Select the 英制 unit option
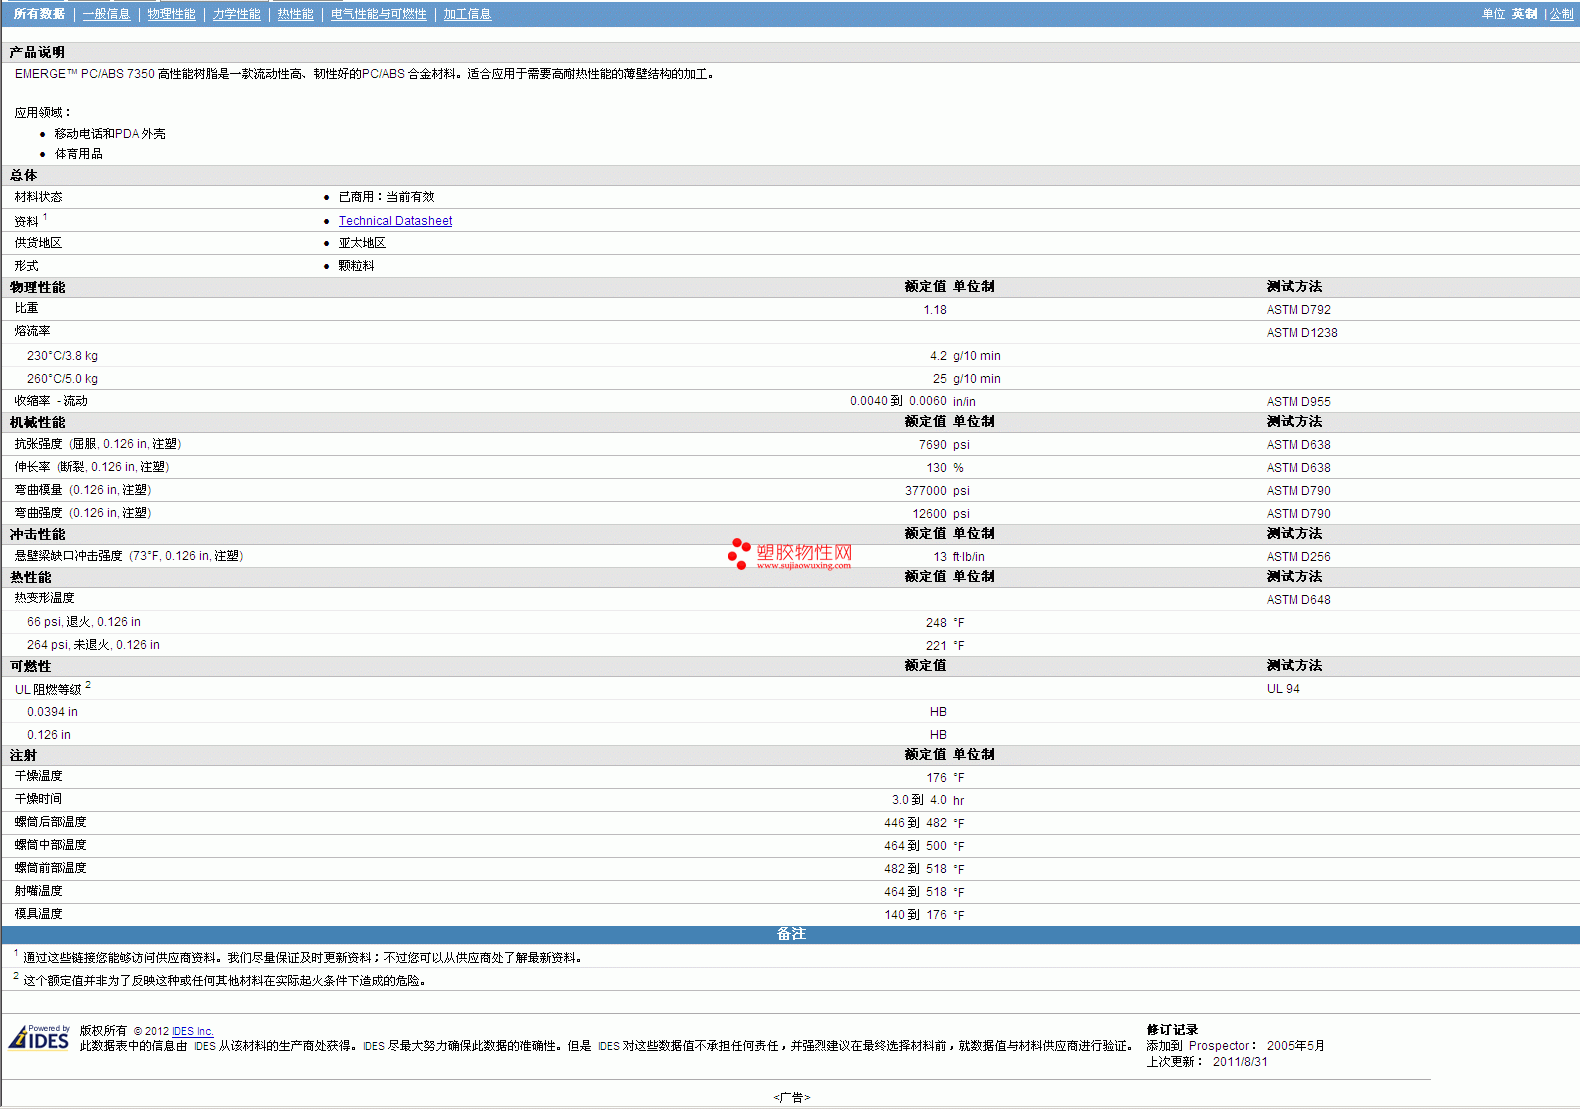Screen dimensions: 1580x1109 (x=1524, y=14)
